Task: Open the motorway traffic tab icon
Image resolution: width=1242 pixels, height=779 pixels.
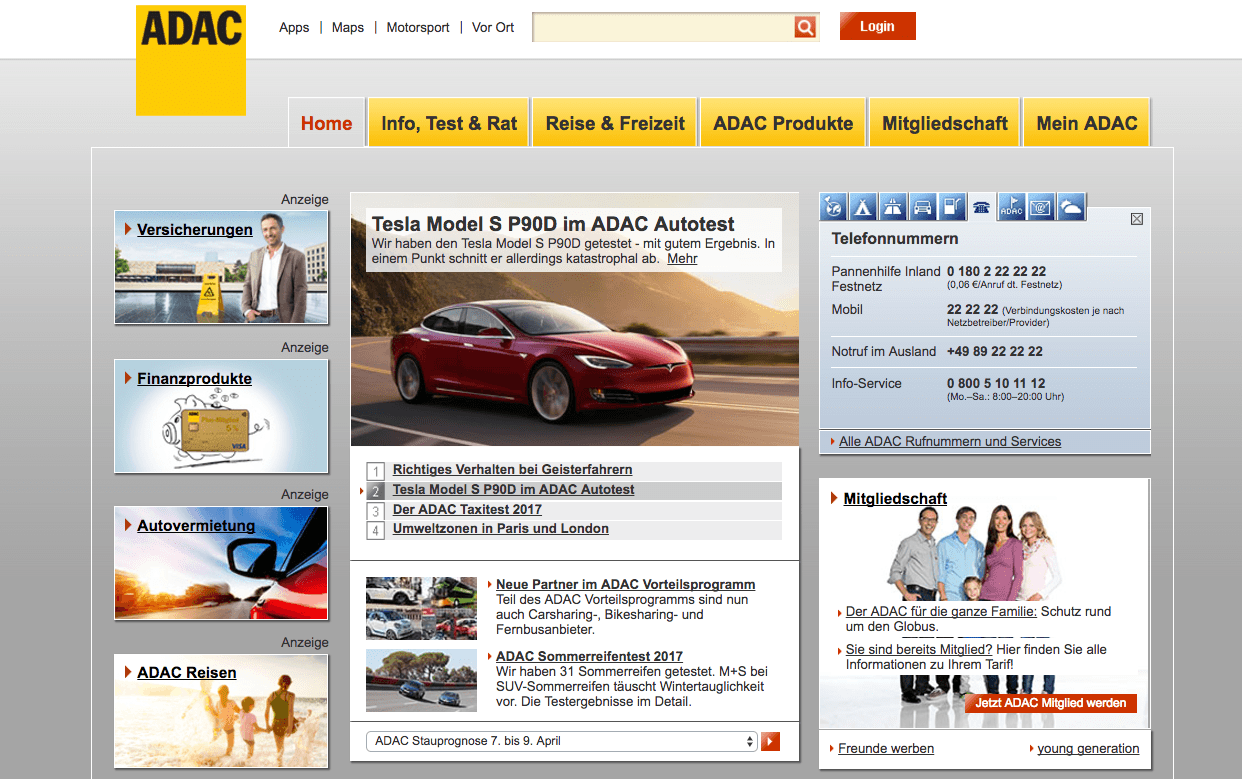Action: 892,207
